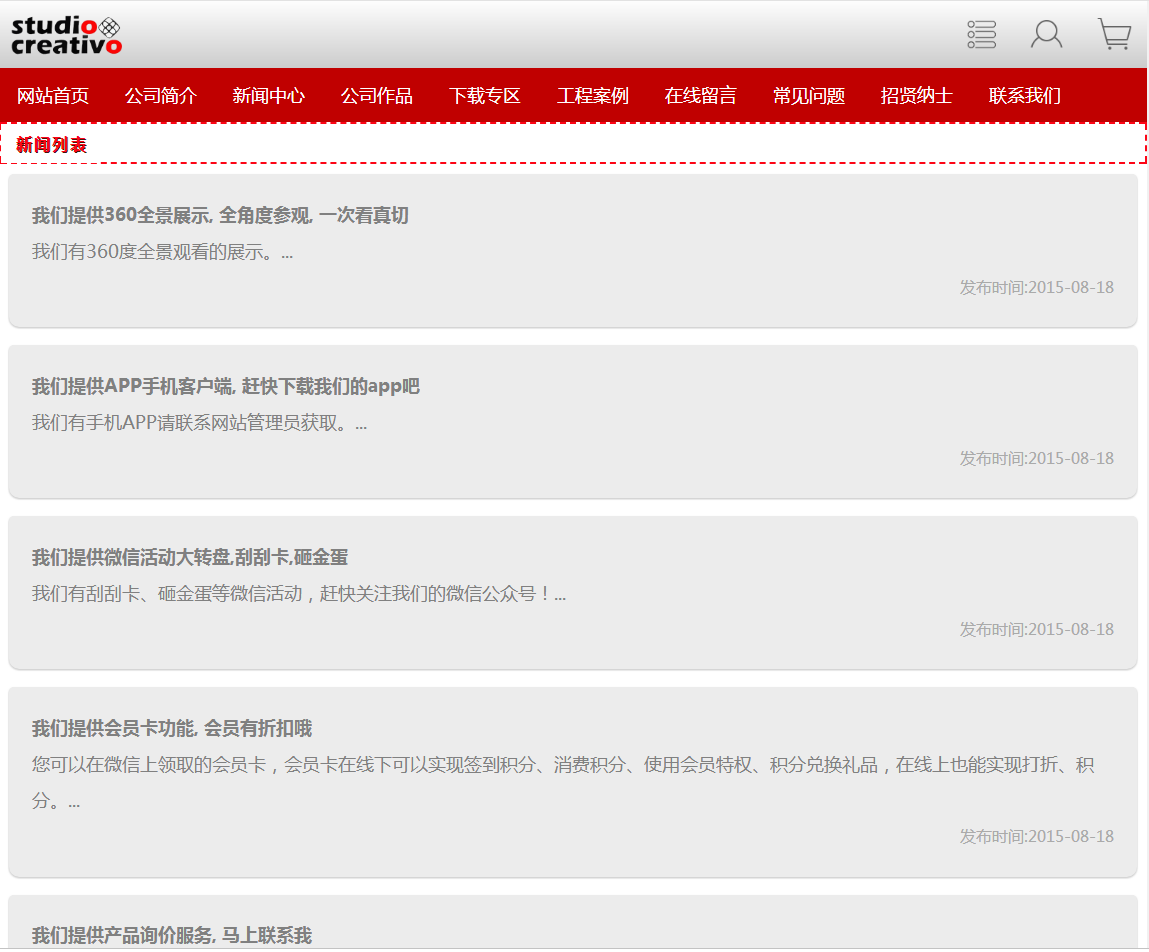Open the 360全景展示 news article
The width and height of the screenshot is (1149, 952).
220,216
